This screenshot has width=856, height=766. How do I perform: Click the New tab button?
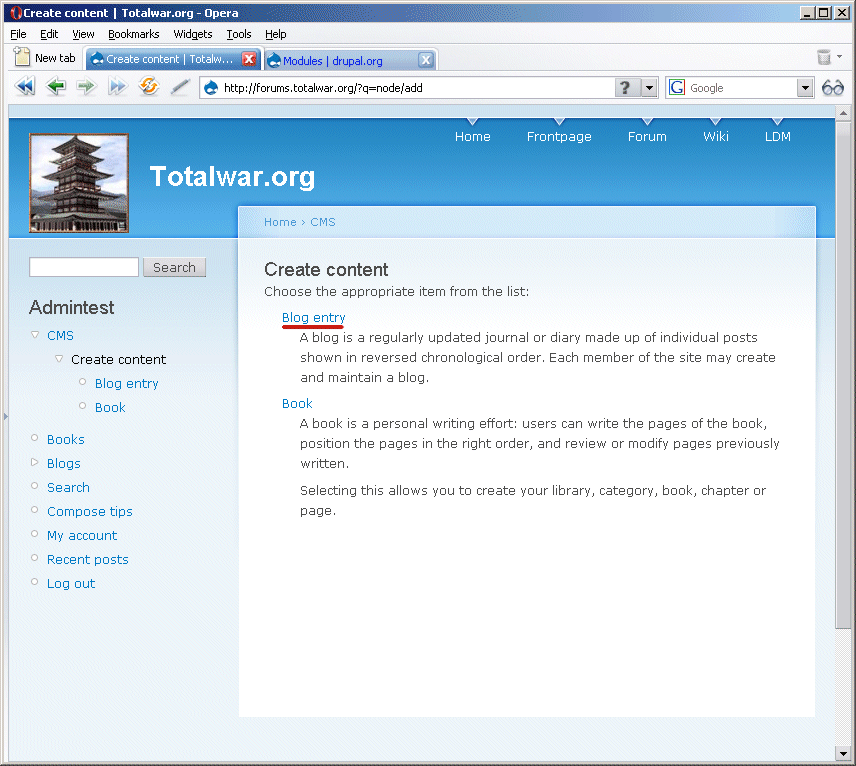point(45,57)
